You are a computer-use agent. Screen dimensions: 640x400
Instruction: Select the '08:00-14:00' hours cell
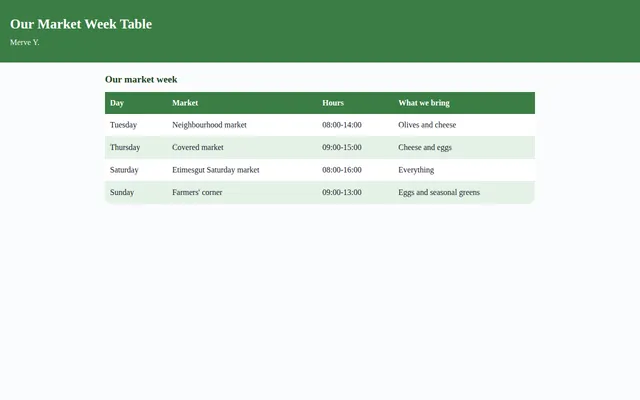point(355,125)
